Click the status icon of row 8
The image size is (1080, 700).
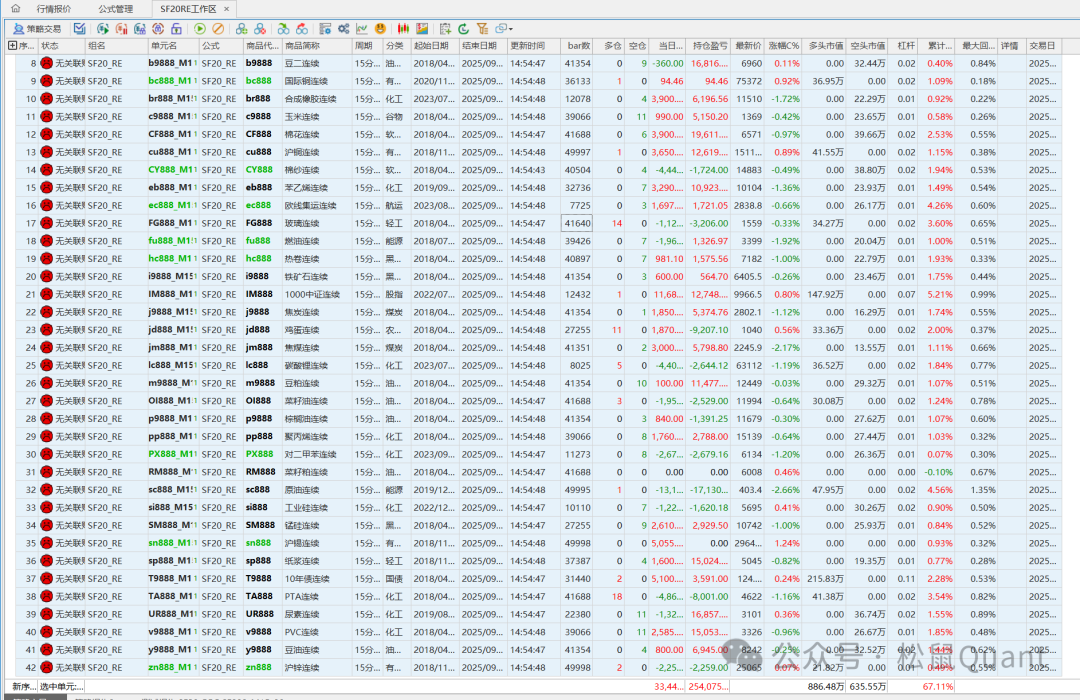46,63
